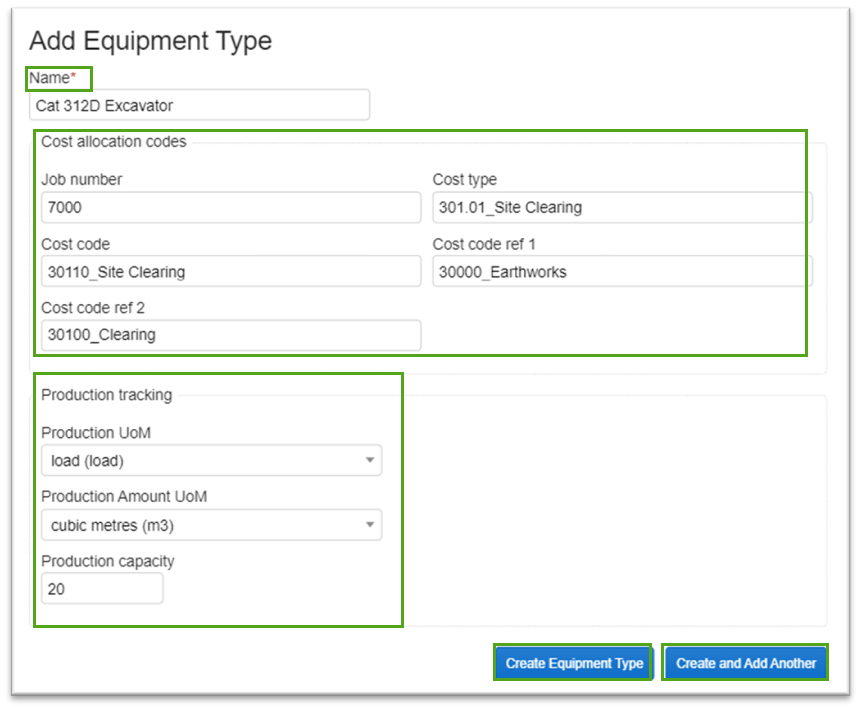Click the Cost code ref 1 field with 30000_Earthworks

tap(621, 271)
